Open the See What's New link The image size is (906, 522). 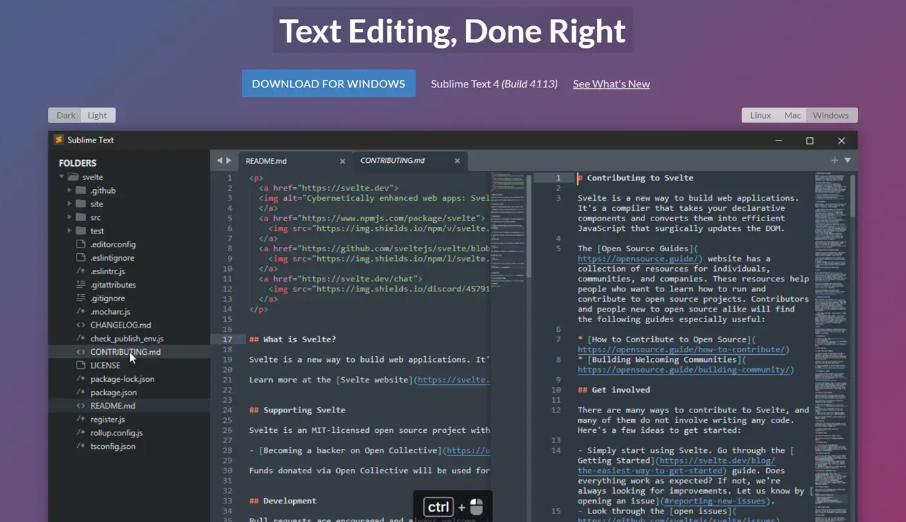coord(611,84)
